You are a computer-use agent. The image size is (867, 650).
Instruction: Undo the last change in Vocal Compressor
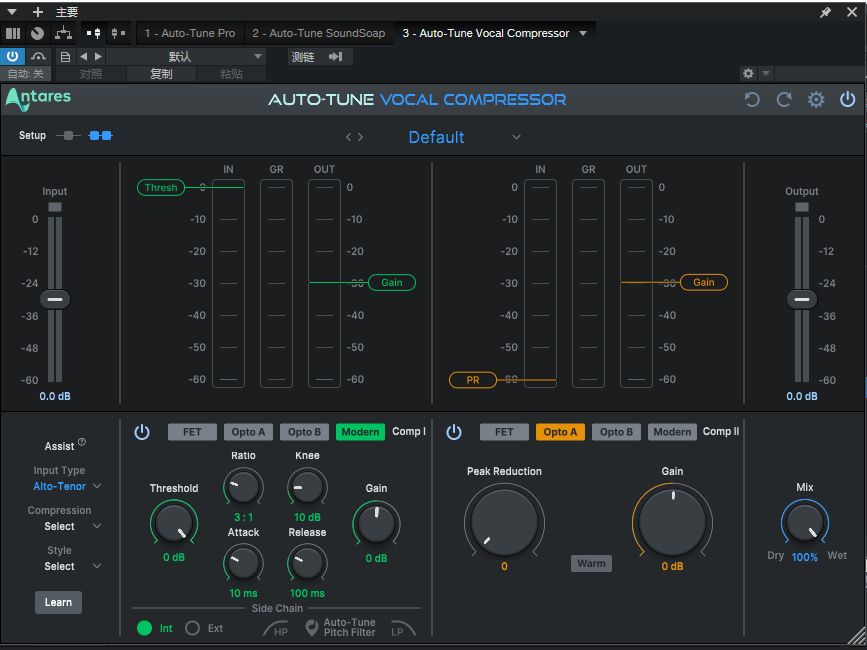(x=752, y=99)
